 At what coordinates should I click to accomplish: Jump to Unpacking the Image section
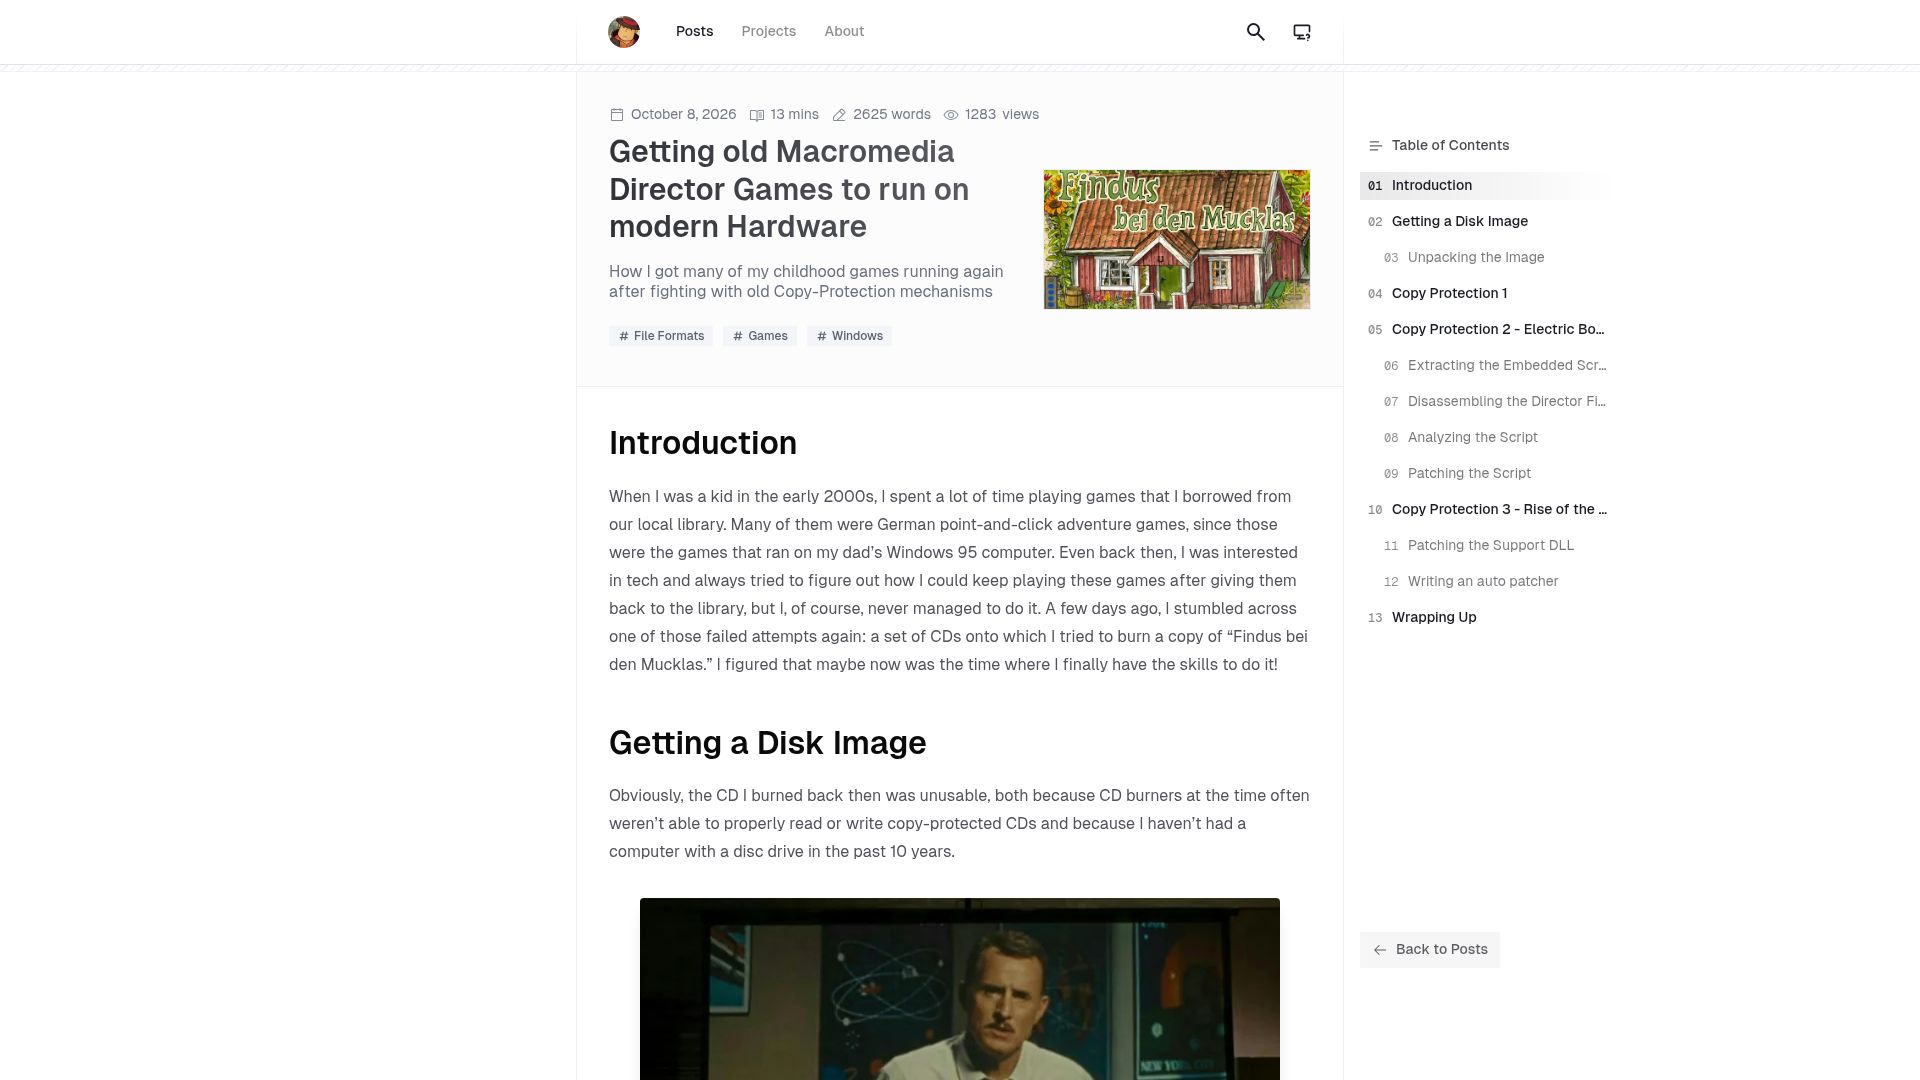[x=1484, y=258]
